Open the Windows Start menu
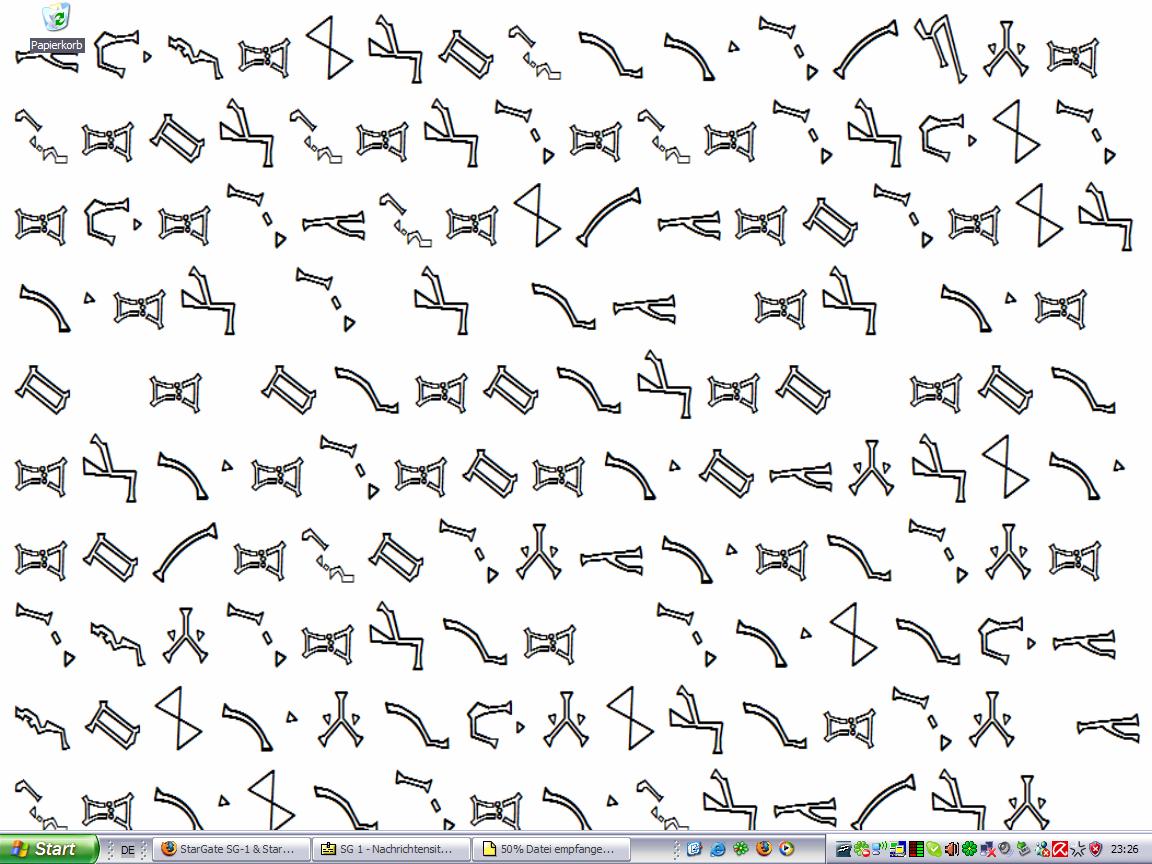1152x864 pixels. [49, 849]
